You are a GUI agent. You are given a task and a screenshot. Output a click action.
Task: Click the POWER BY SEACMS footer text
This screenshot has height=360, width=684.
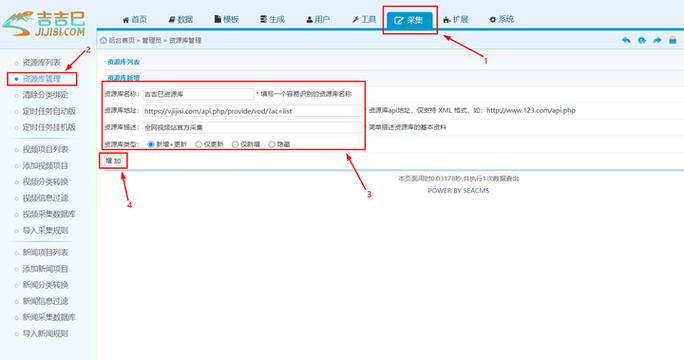pyautogui.click(x=458, y=191)
